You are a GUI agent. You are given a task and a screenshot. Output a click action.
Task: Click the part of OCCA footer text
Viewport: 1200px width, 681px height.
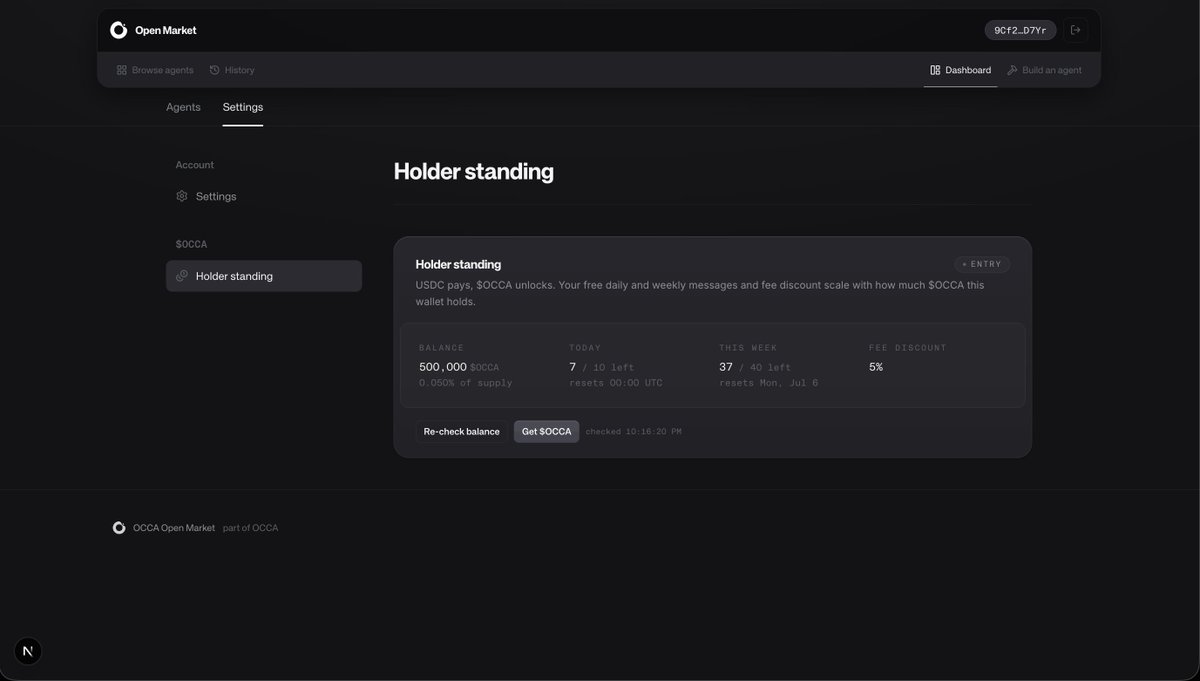pos(251,528)
